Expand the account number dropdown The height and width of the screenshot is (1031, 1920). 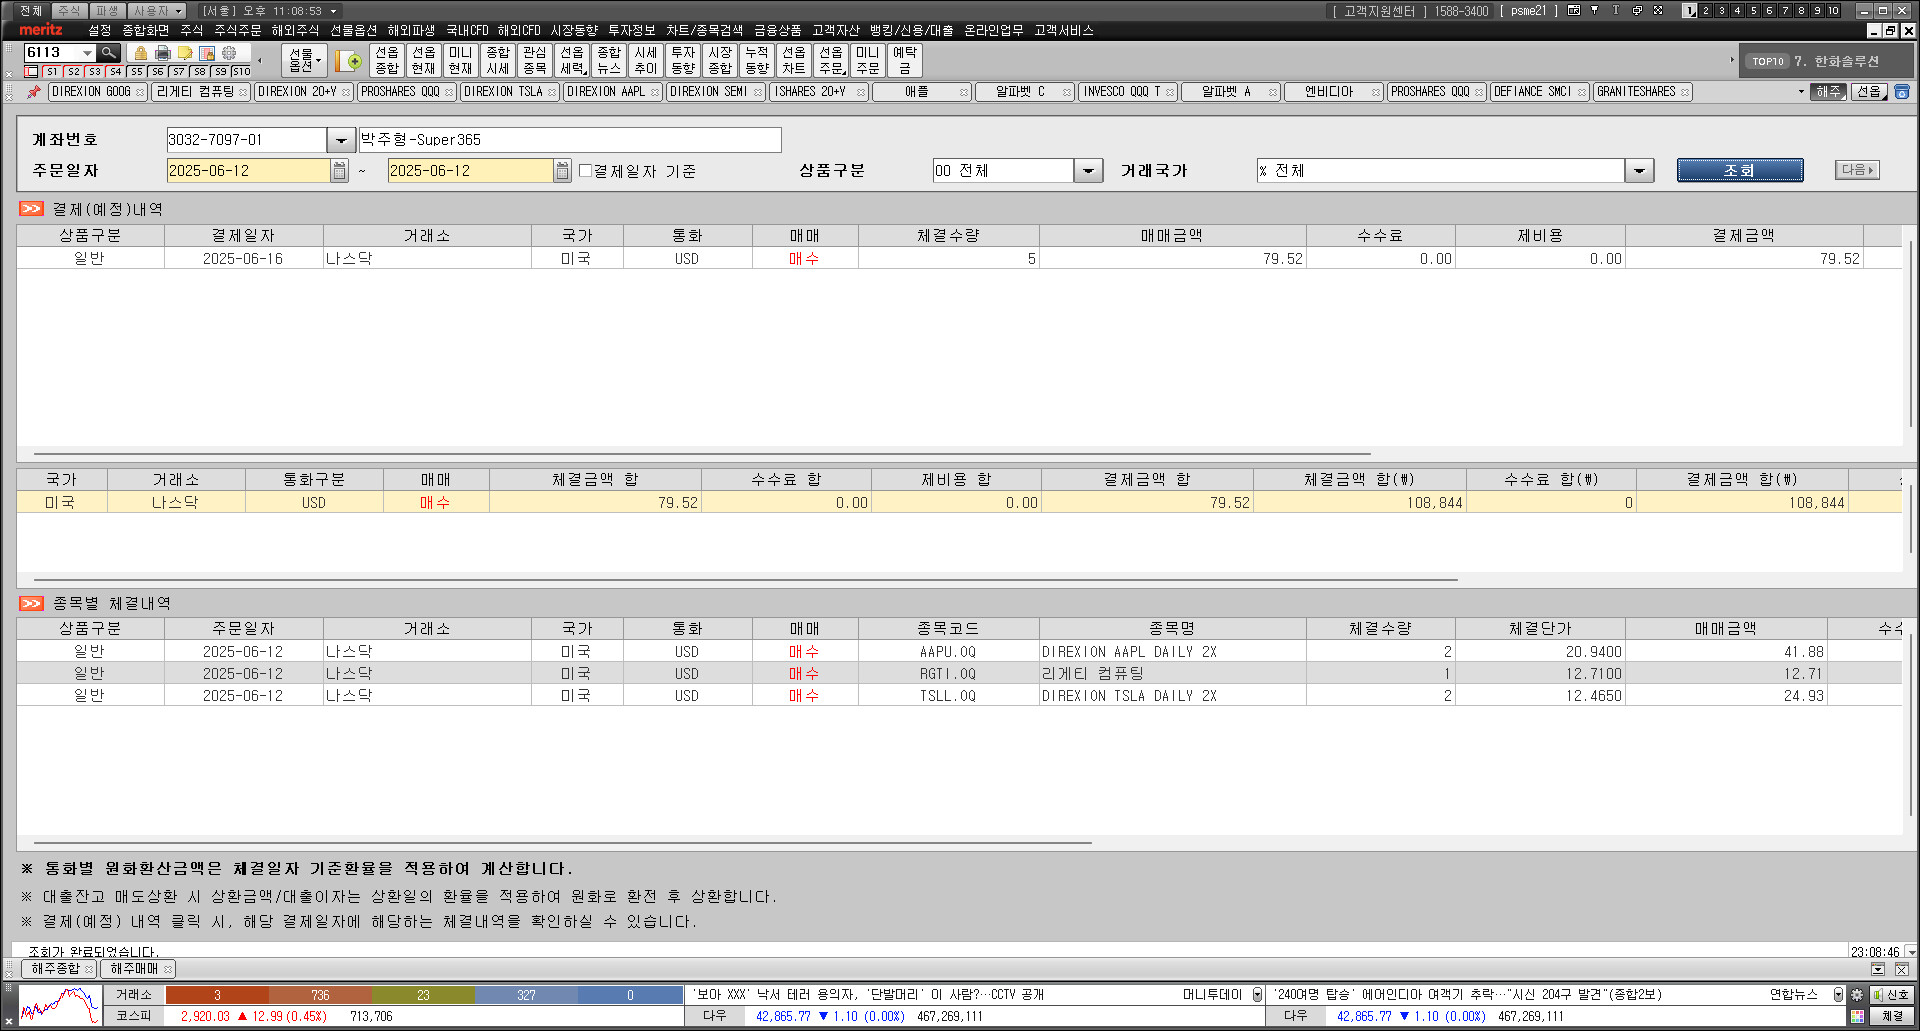click(341, 140)
